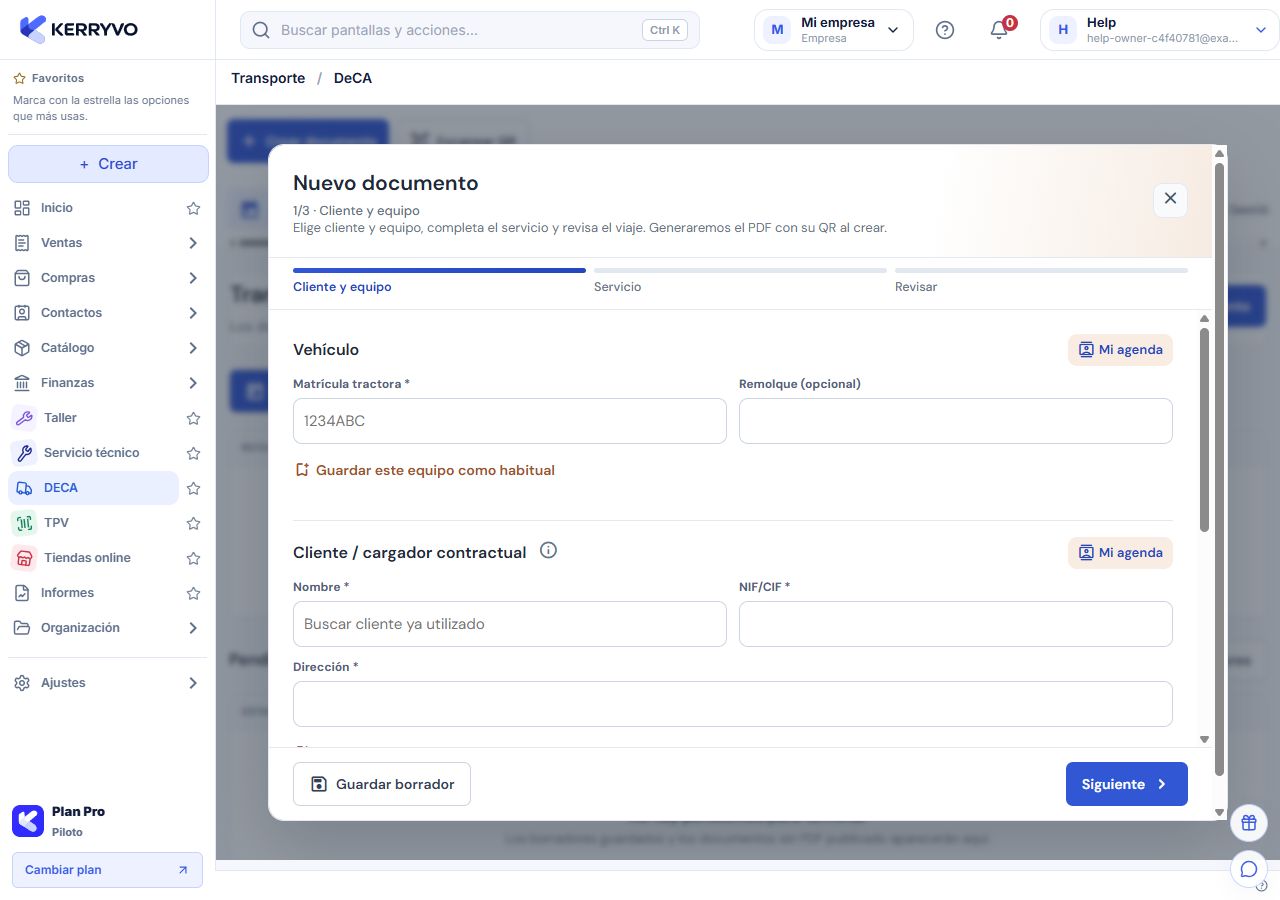1280x900 pixels.
Task: Open the help question mark icon
Action: (x=945, y=30)
